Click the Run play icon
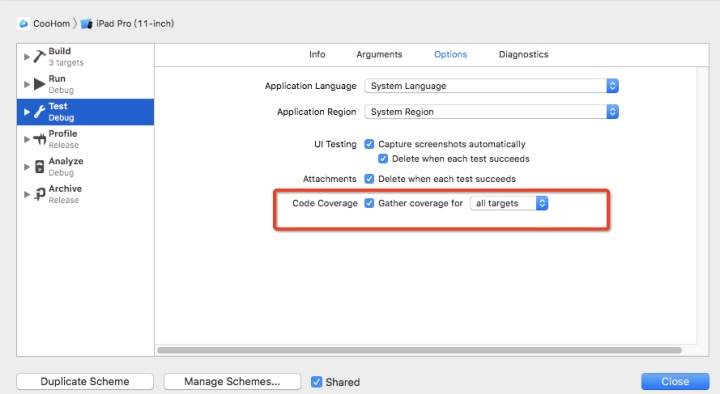This screenshot has height=394, width=720. point(39,84)
